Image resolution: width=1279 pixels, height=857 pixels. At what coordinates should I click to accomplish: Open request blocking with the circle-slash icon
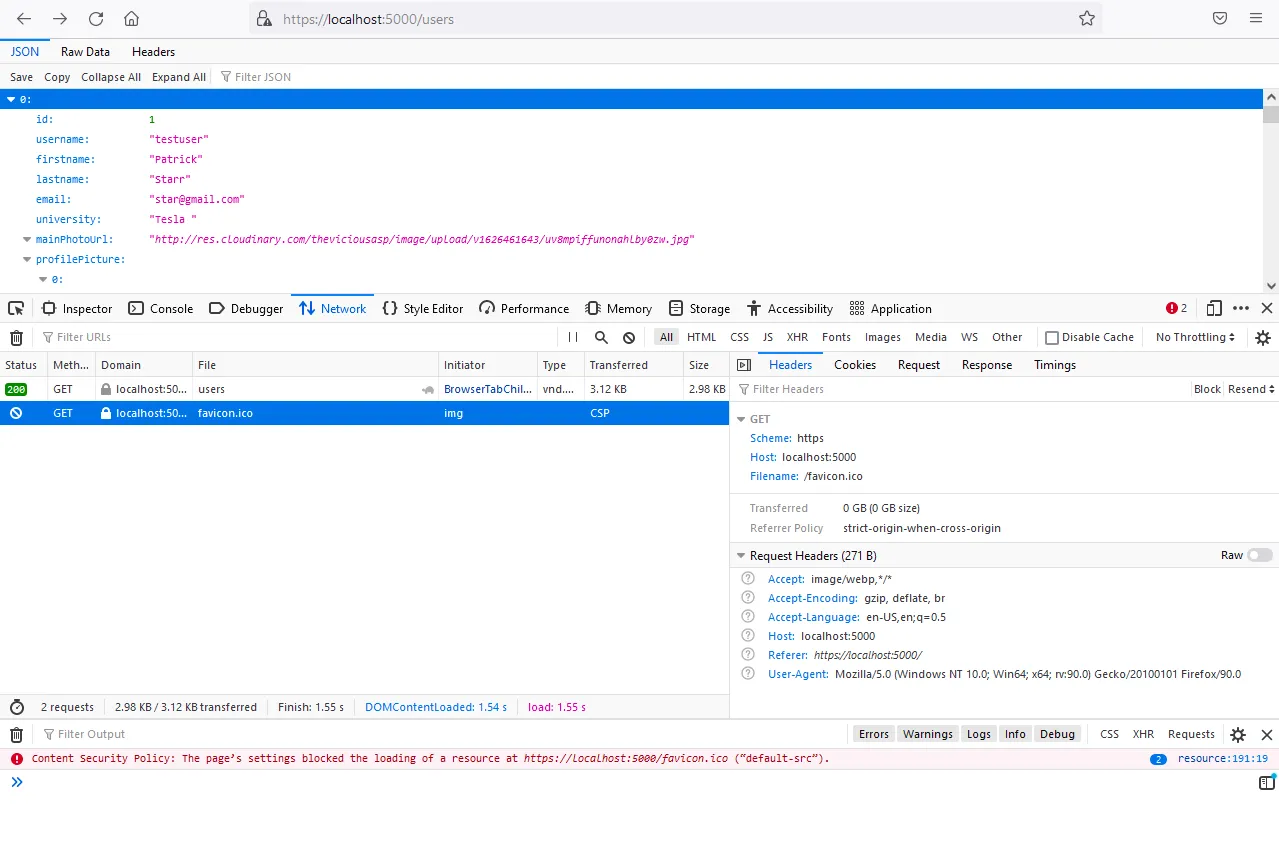(629, 338)
